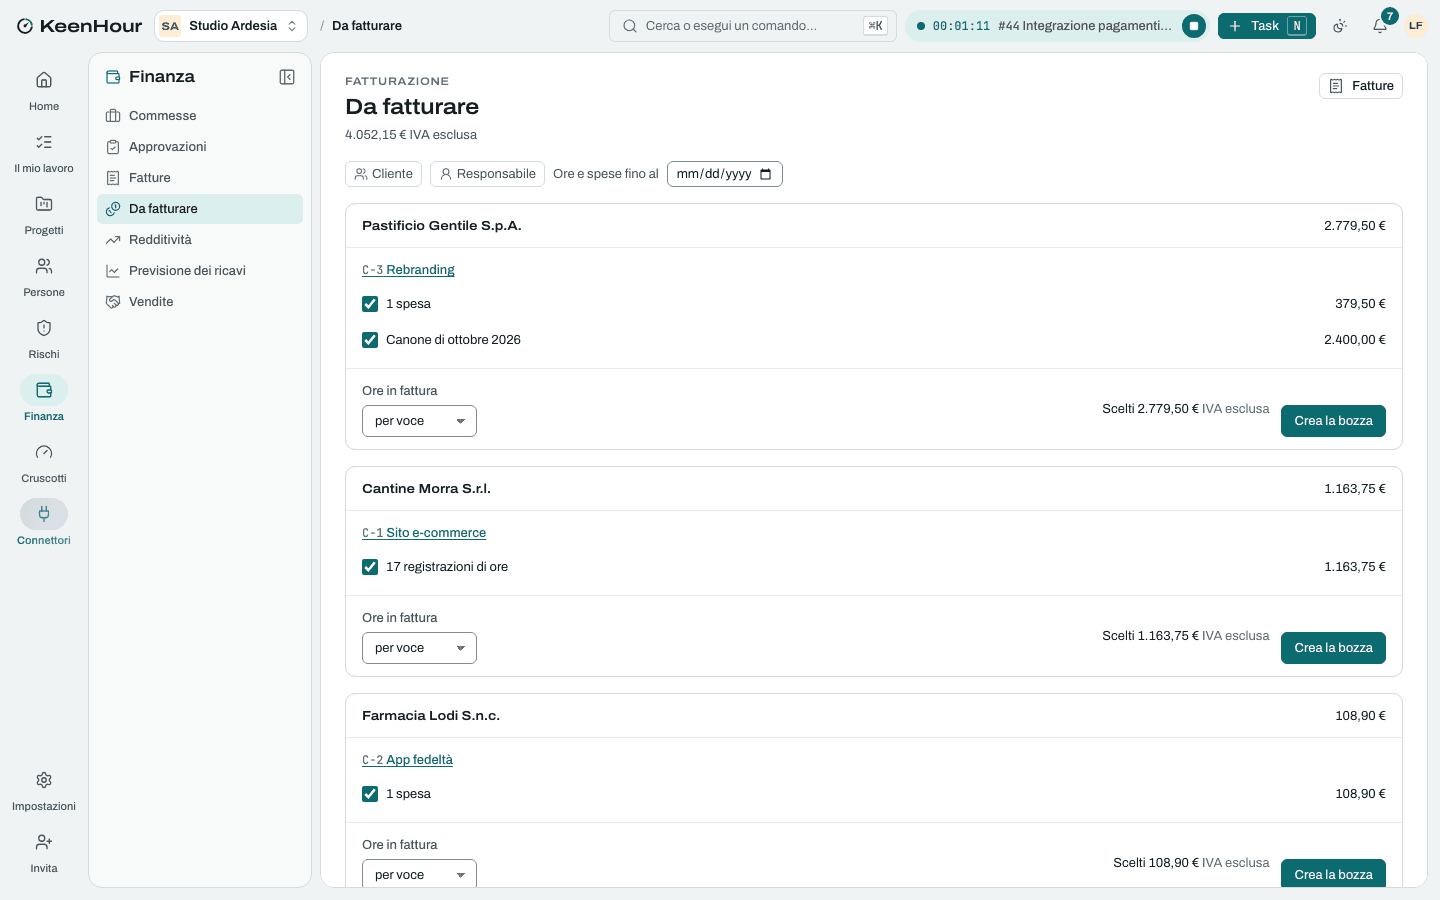The height and width of the screenshot is (900, 1440).
Task: Open Home in the left rail
Action: pyautogui.click(x=44, y=91)
